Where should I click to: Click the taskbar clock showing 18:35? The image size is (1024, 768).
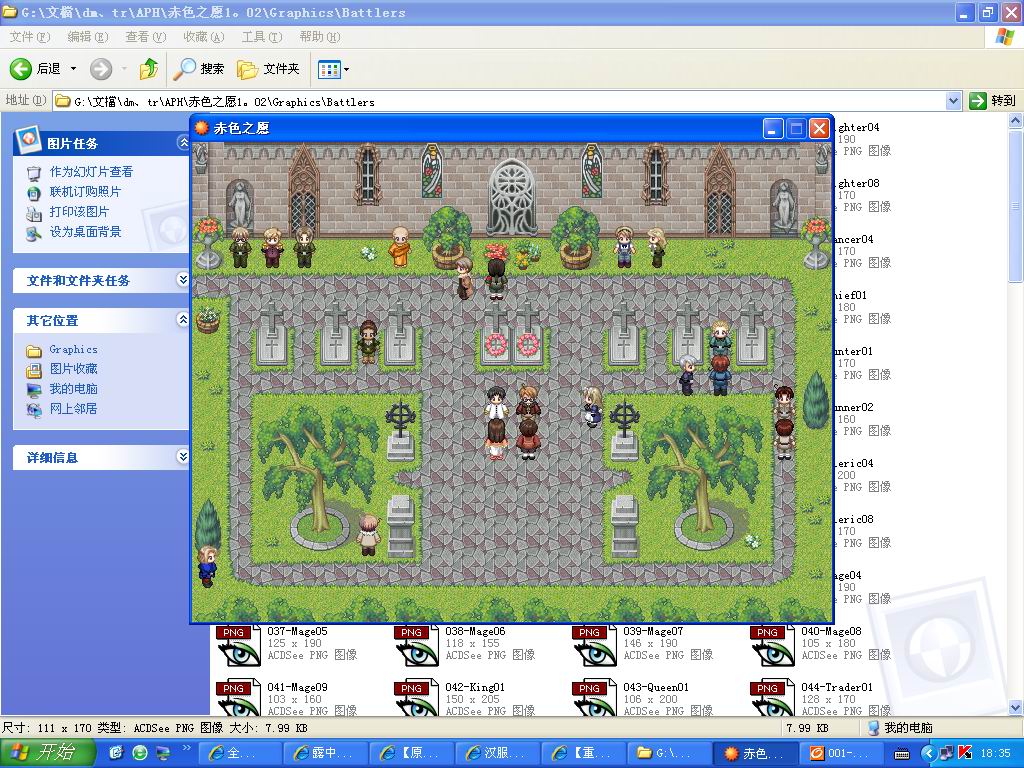point(995,754)
